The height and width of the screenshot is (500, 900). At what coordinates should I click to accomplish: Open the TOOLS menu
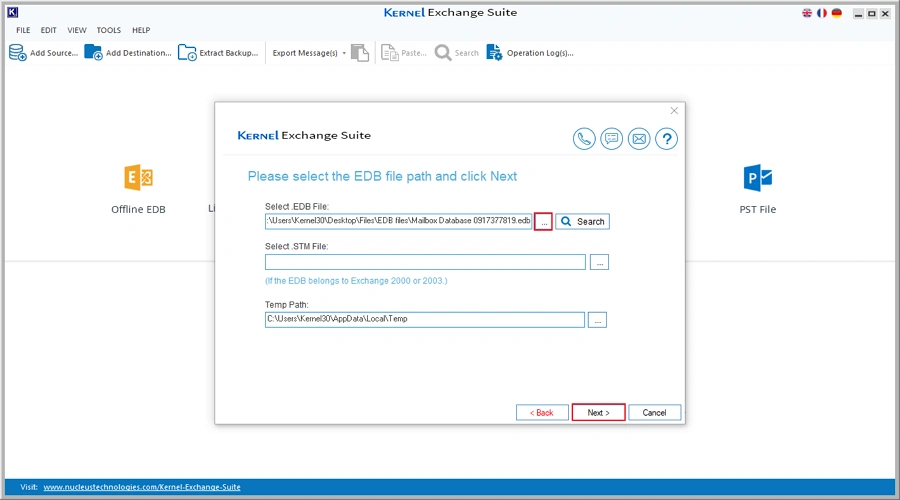pyautogui.click(x=108, y=30)
